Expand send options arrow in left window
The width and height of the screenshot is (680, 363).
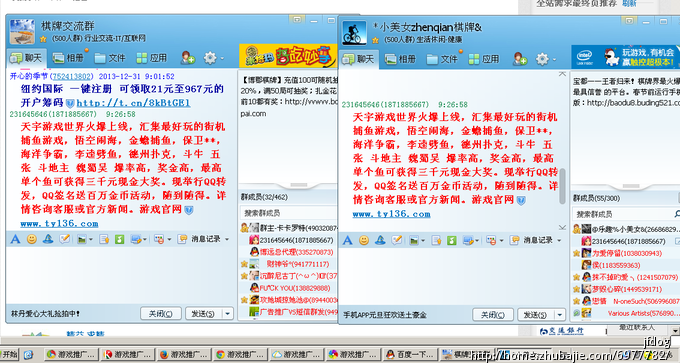[228, 314]
